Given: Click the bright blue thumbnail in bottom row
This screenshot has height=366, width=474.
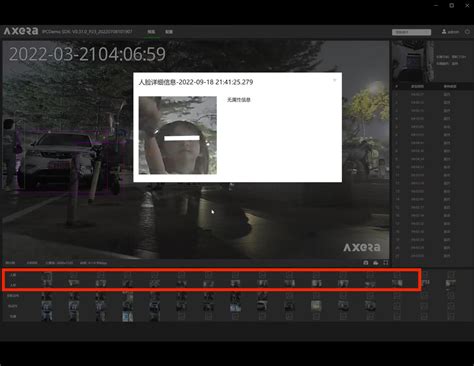Looking at the screenshot, I should (127, 316).
